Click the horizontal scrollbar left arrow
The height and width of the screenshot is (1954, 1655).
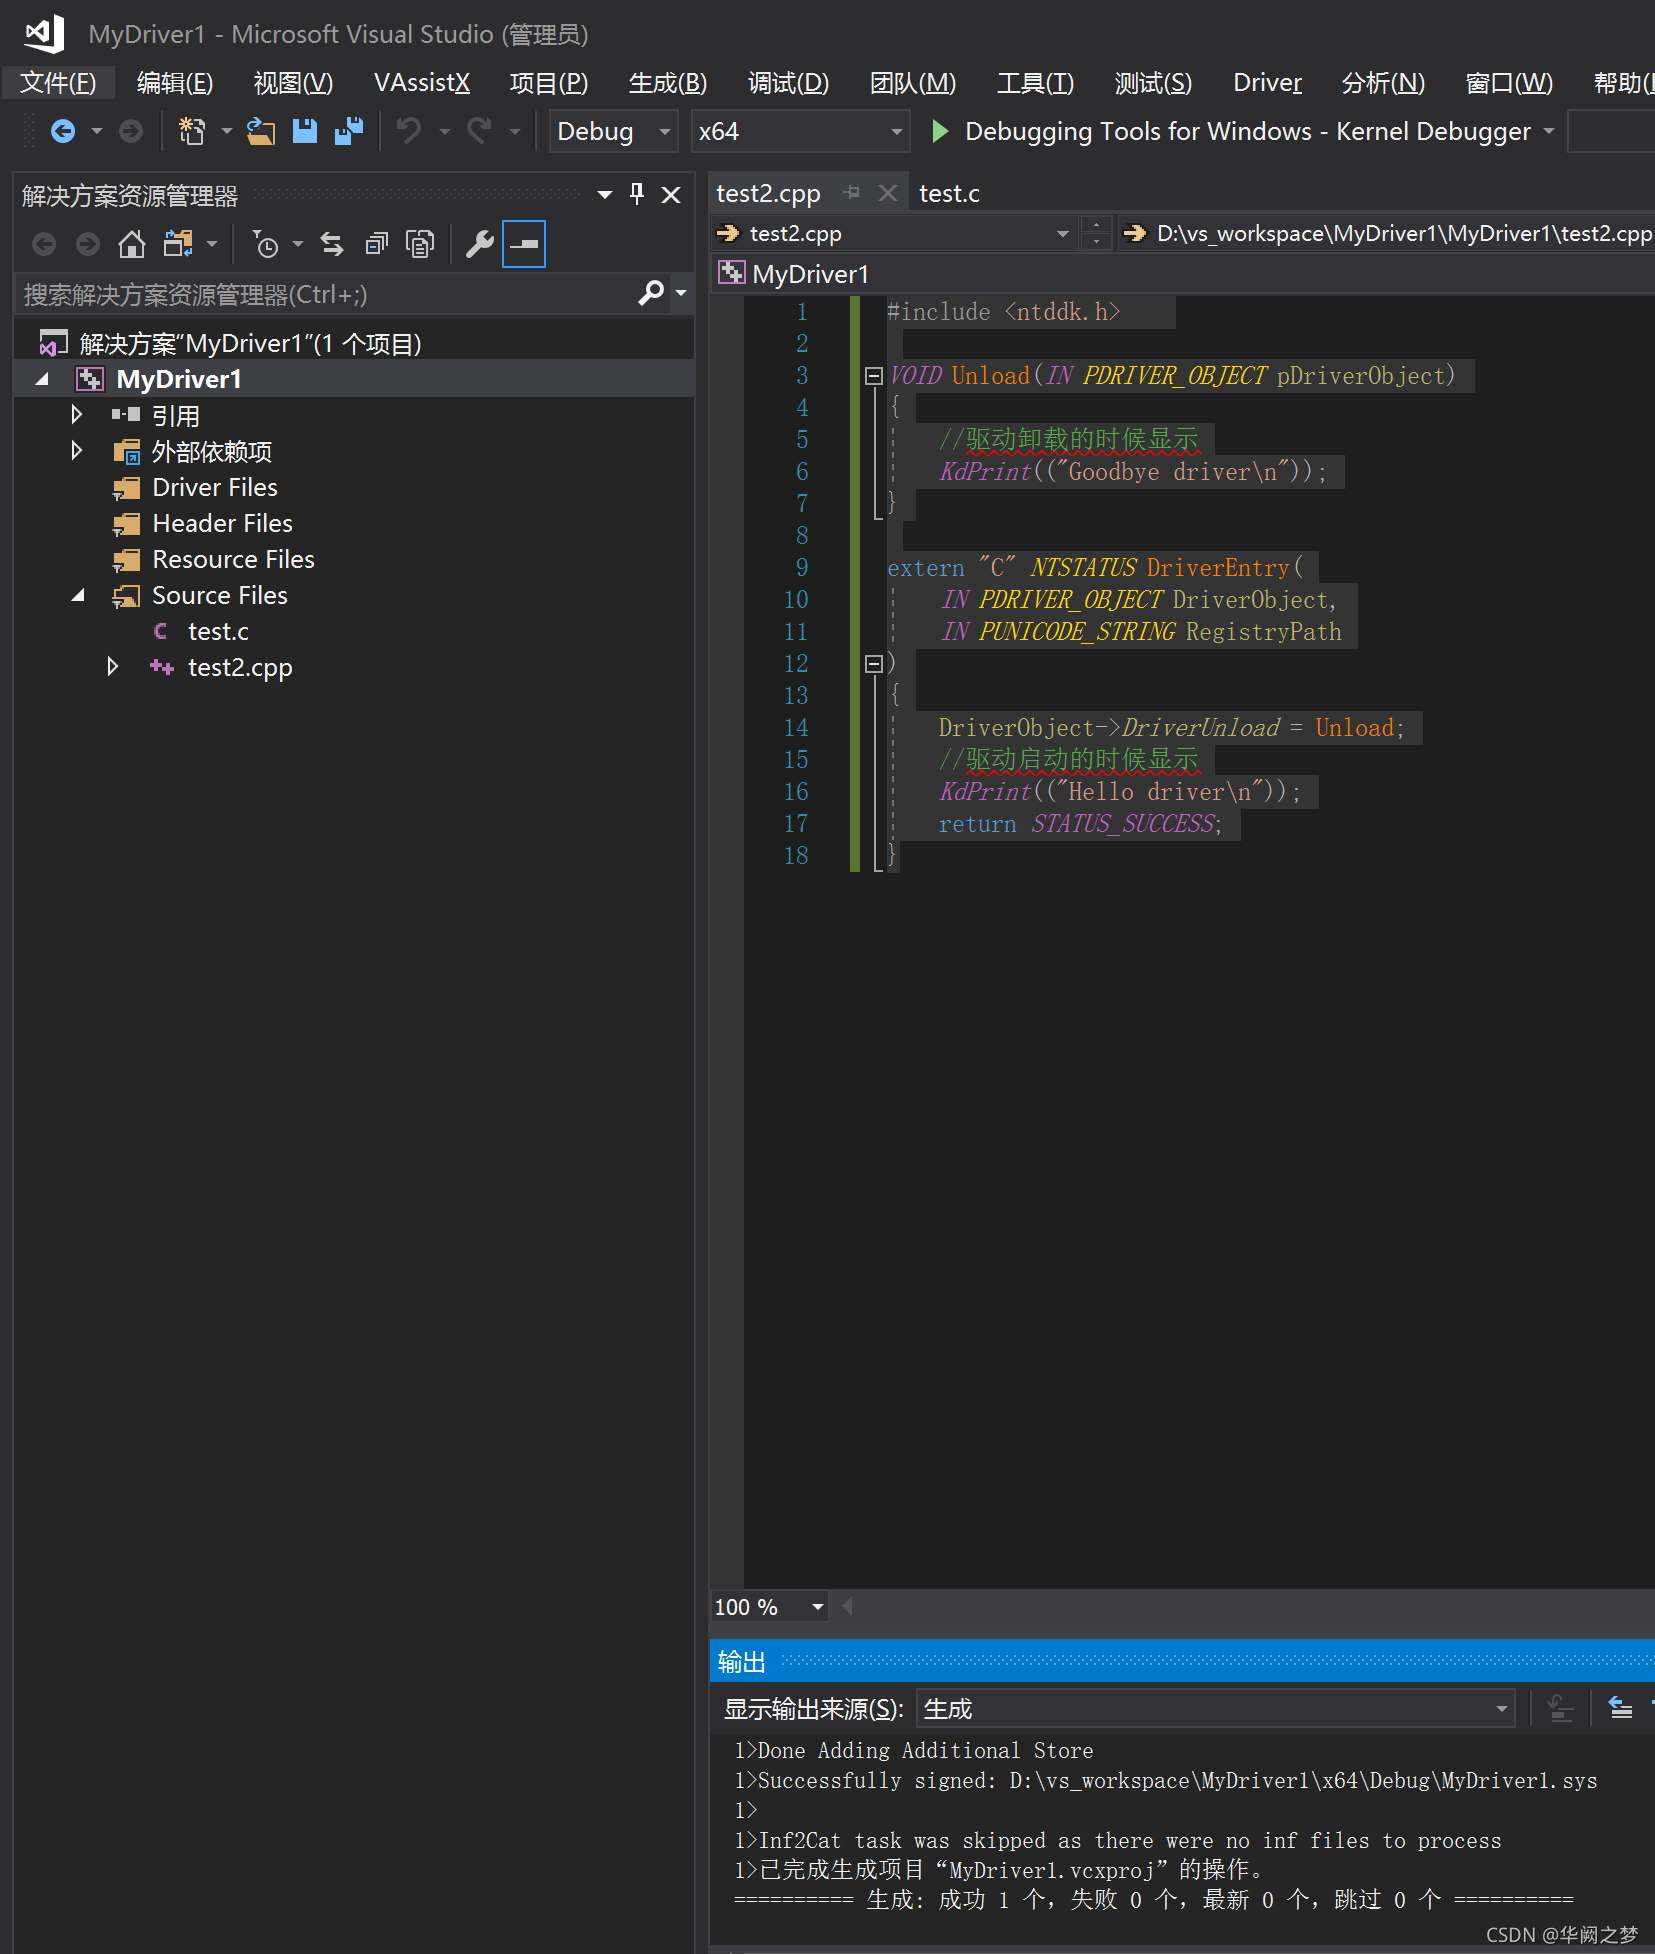coord(848,1607)
